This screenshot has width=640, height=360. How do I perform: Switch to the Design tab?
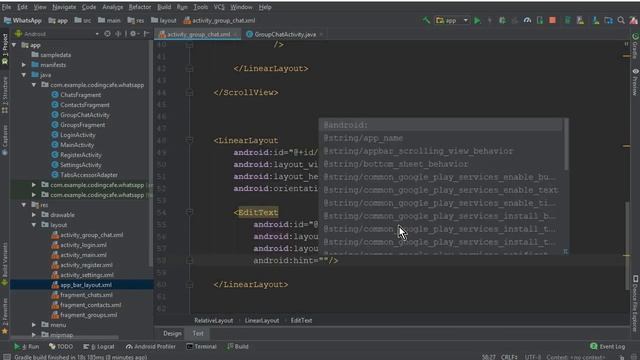point(172,333)
